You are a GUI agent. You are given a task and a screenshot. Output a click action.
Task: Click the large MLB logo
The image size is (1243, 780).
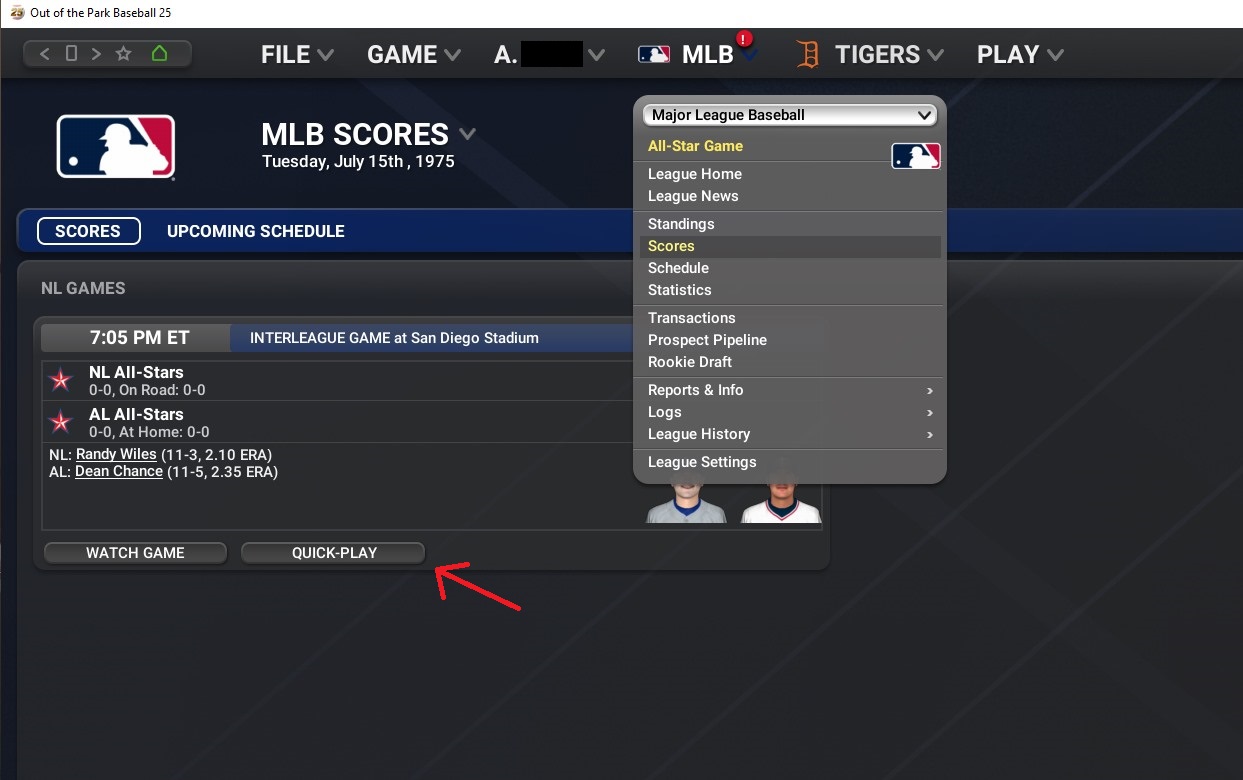point(116,147)
